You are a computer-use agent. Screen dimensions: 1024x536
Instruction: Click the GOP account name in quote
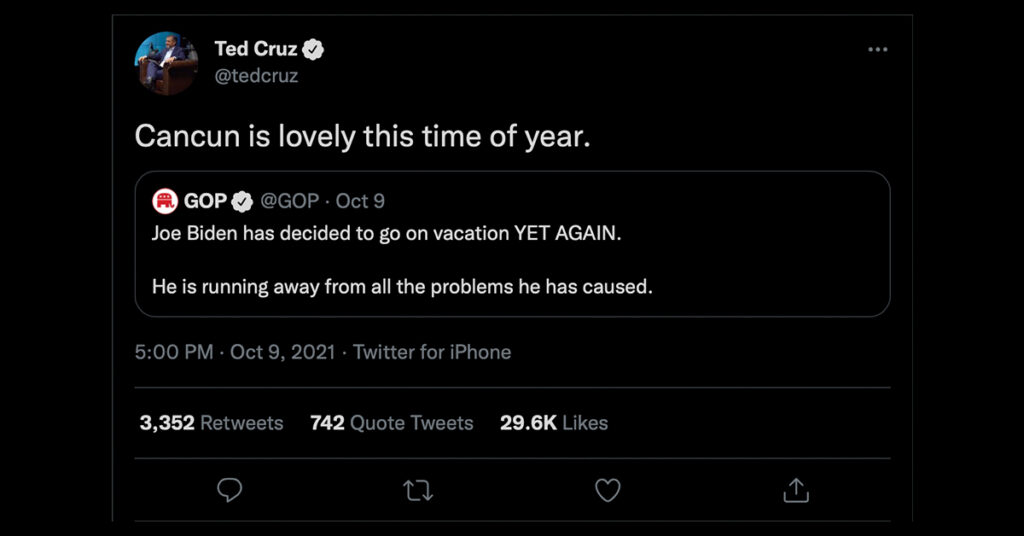205,201
